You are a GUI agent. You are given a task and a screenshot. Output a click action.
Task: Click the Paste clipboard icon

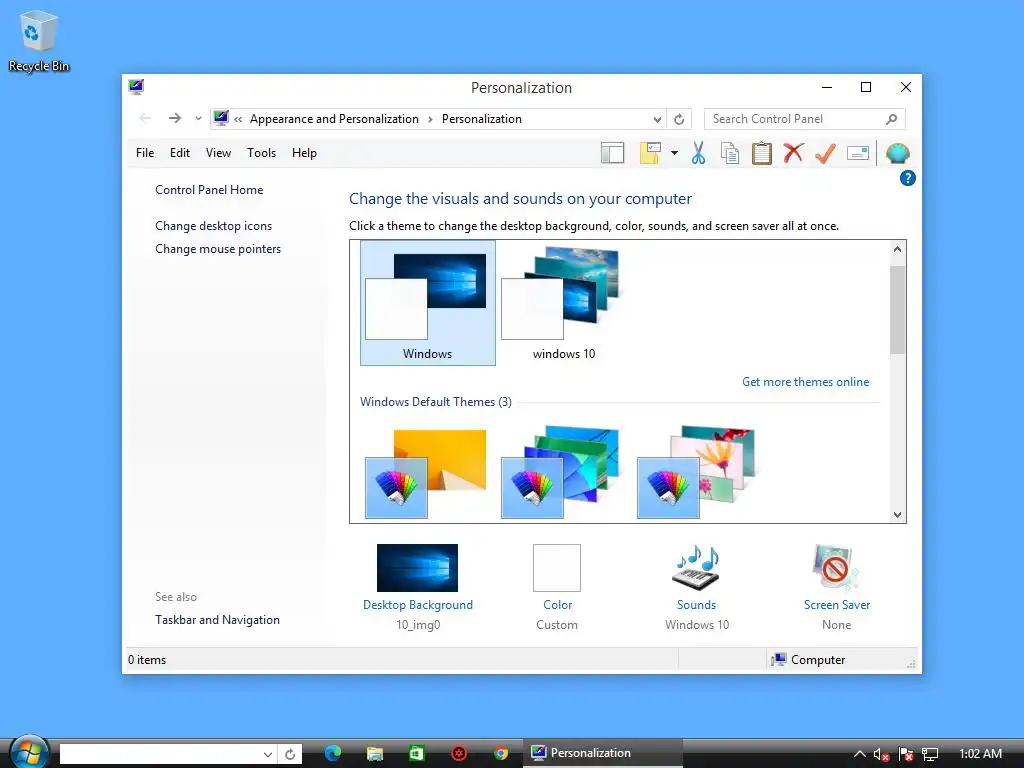coord(761,153)
